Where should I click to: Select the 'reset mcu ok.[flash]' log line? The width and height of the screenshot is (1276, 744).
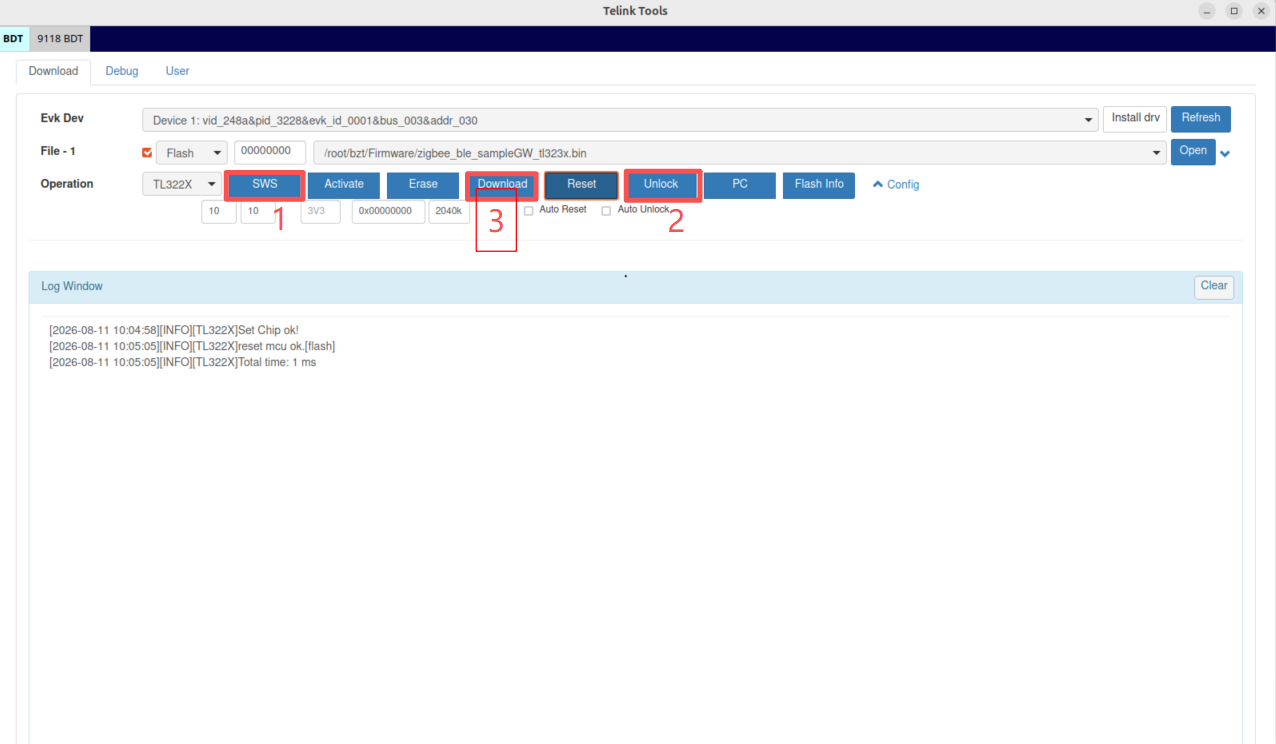[x=192, y=346]
